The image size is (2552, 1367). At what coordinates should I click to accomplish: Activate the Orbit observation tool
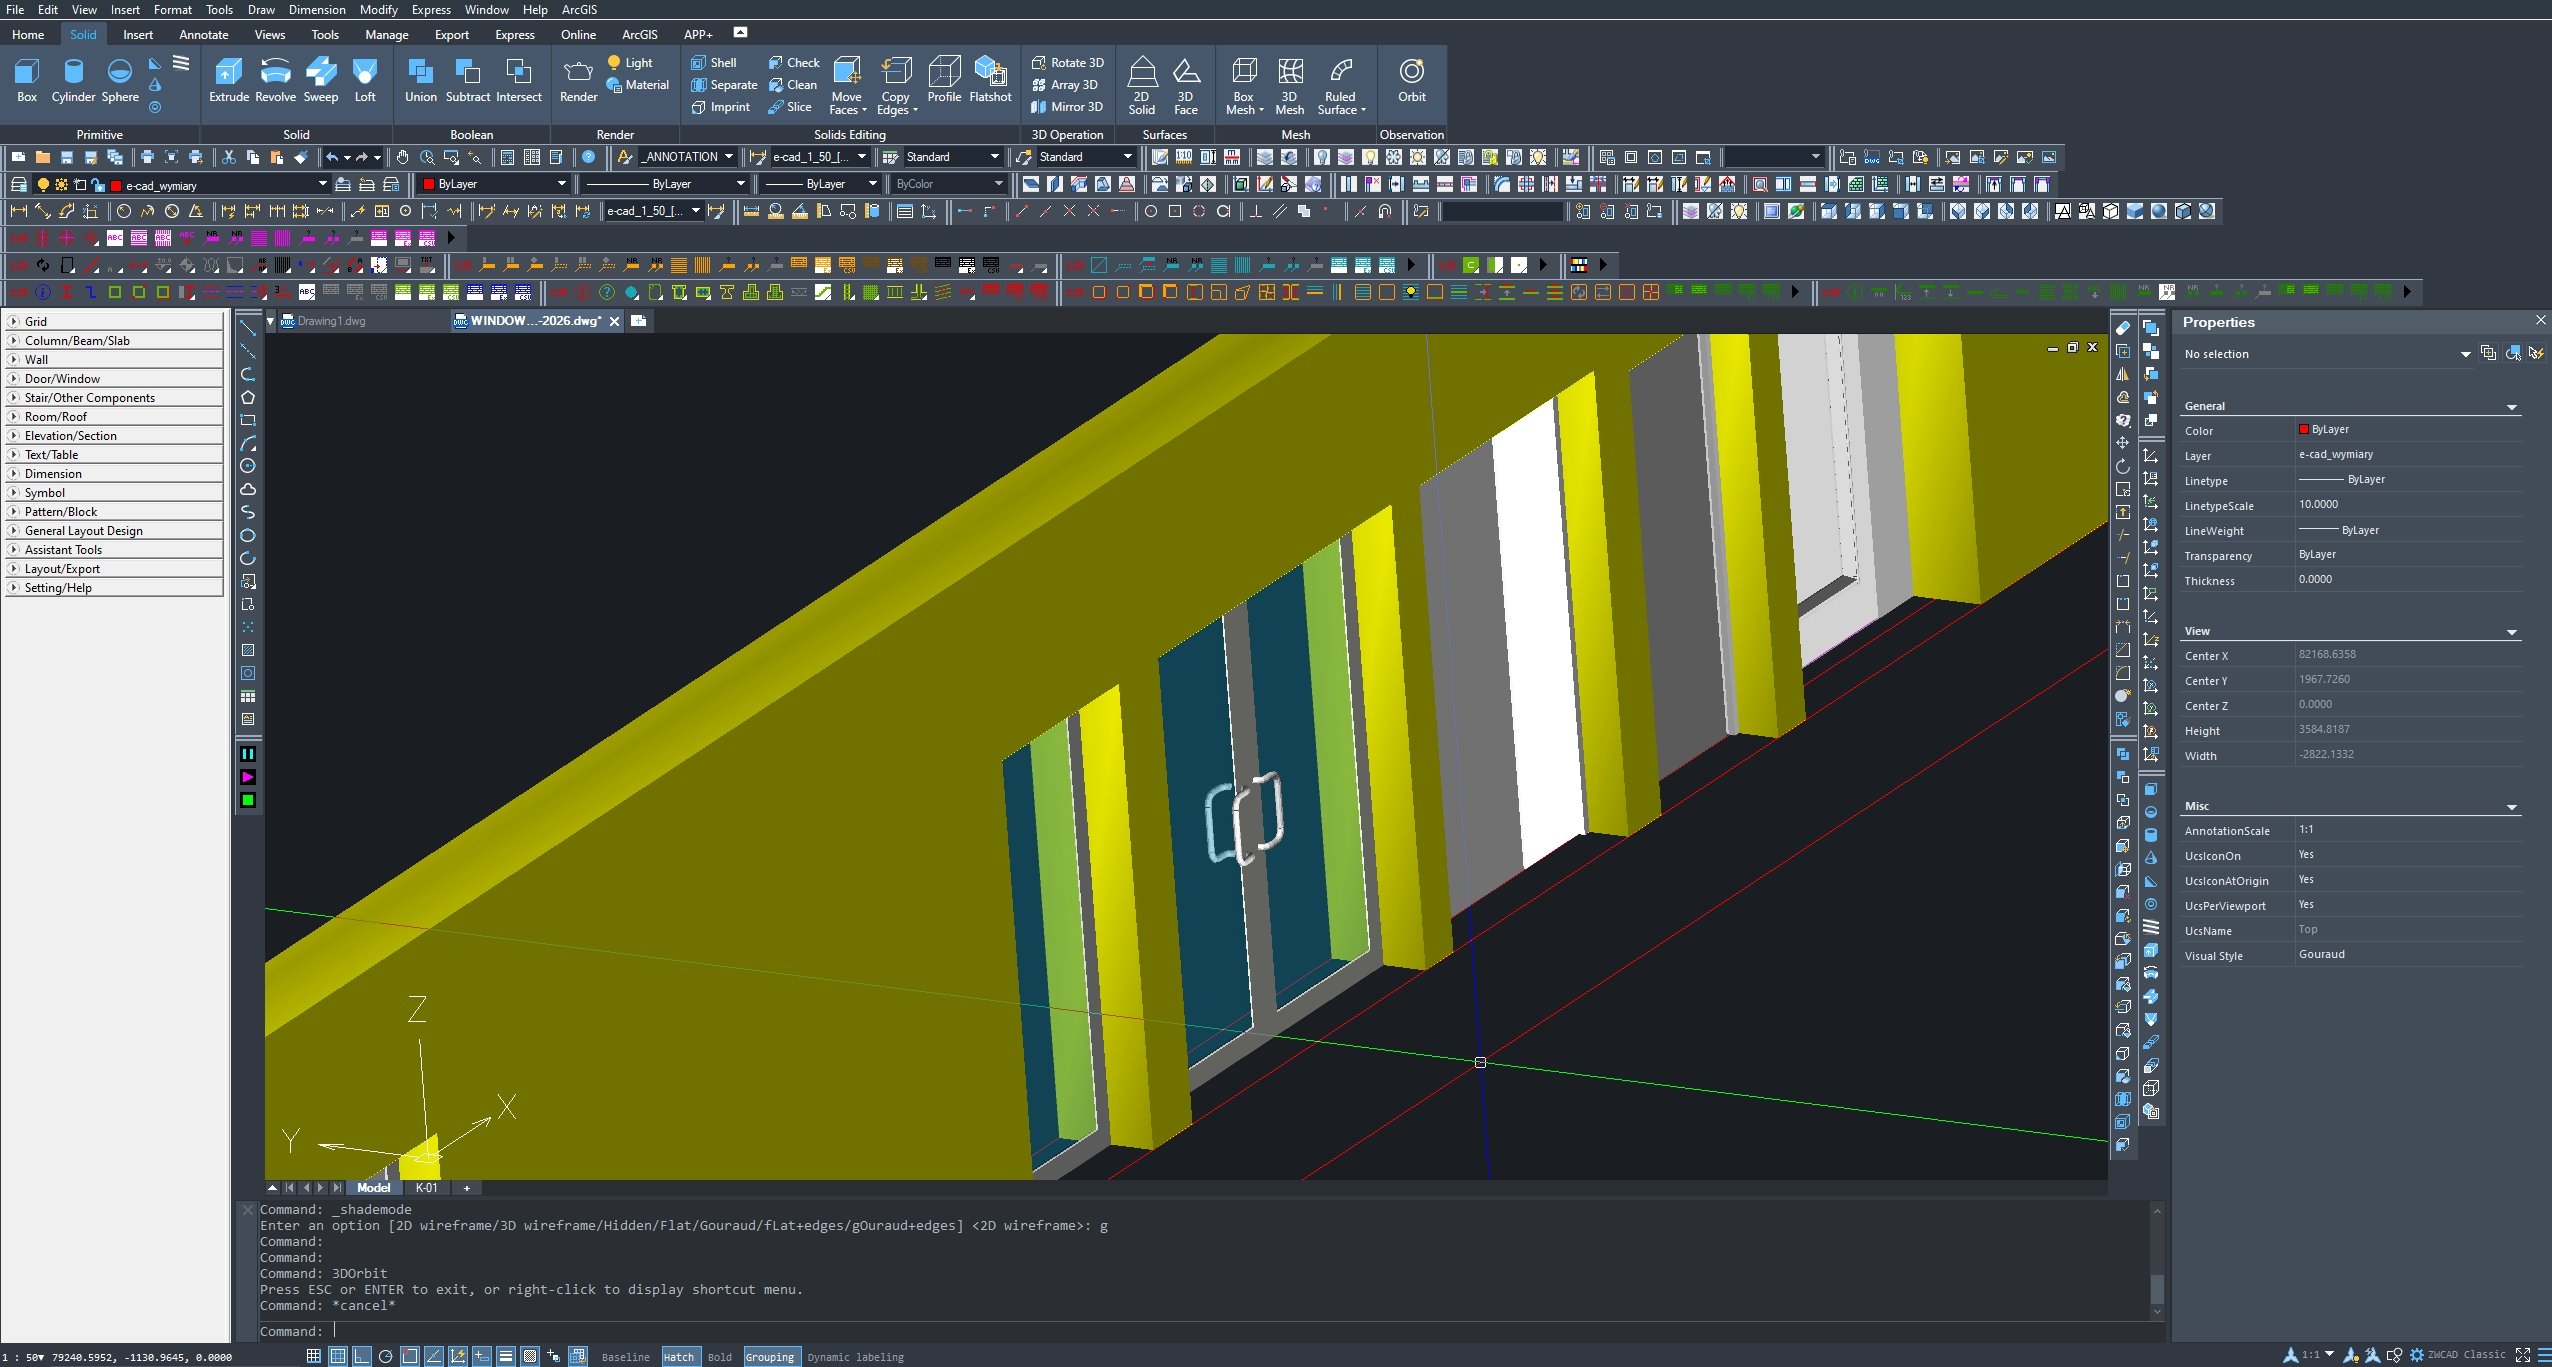pos(1411,79)
